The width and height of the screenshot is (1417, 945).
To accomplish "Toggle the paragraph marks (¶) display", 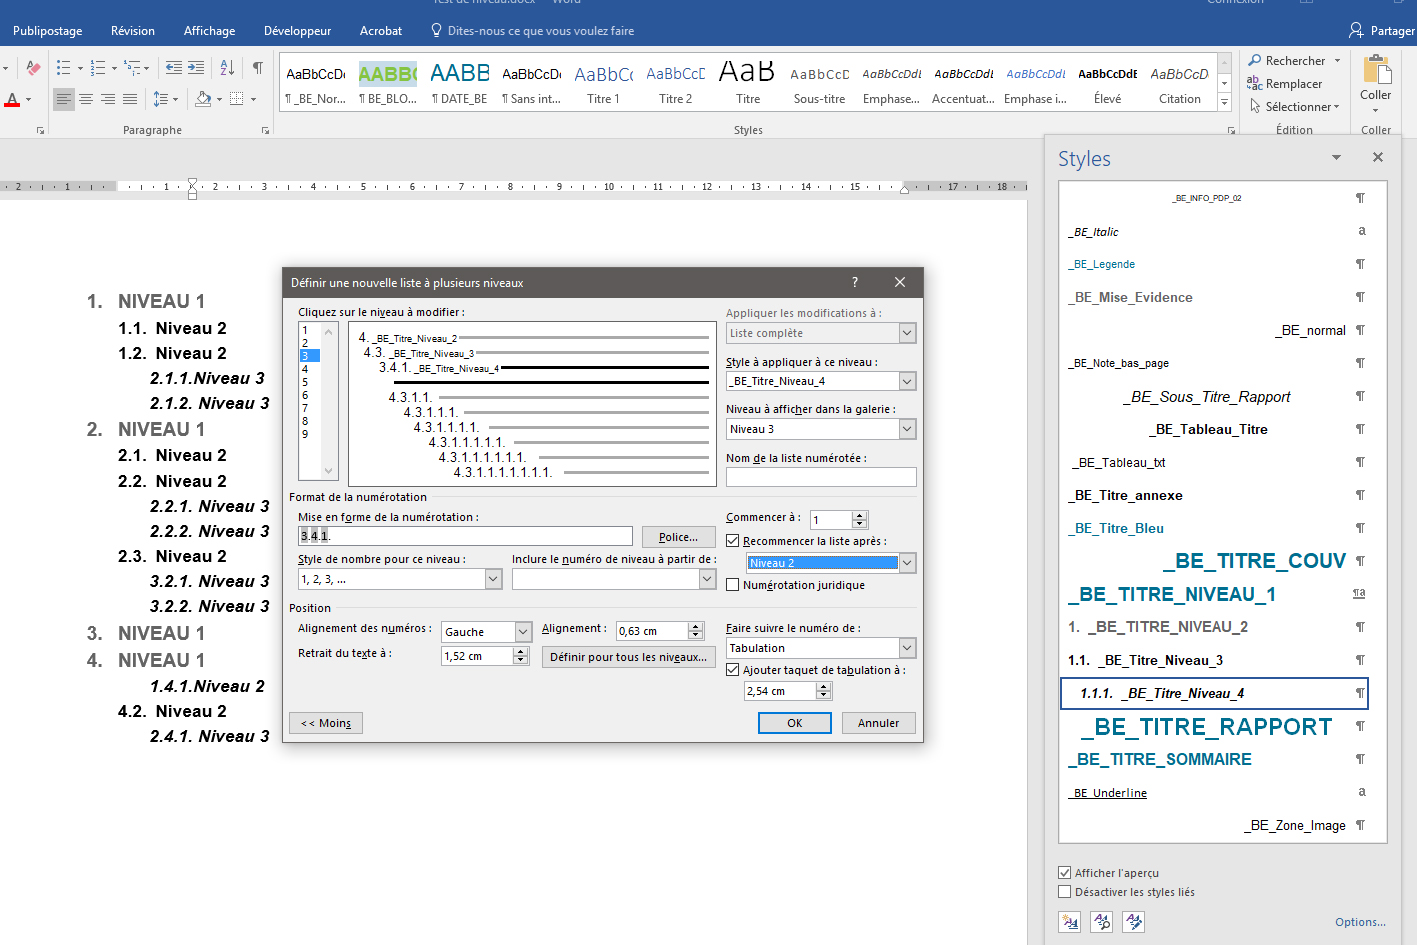I will tap(258, 68).
